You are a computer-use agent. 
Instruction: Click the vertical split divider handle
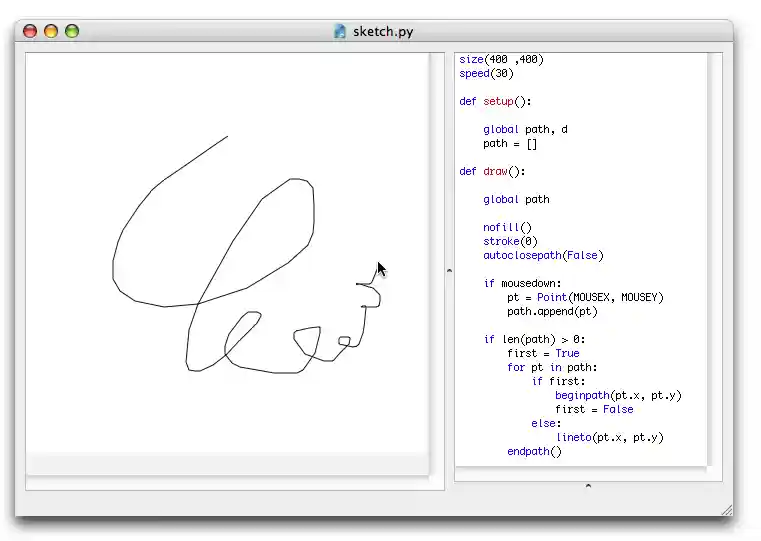click(449, 270)
